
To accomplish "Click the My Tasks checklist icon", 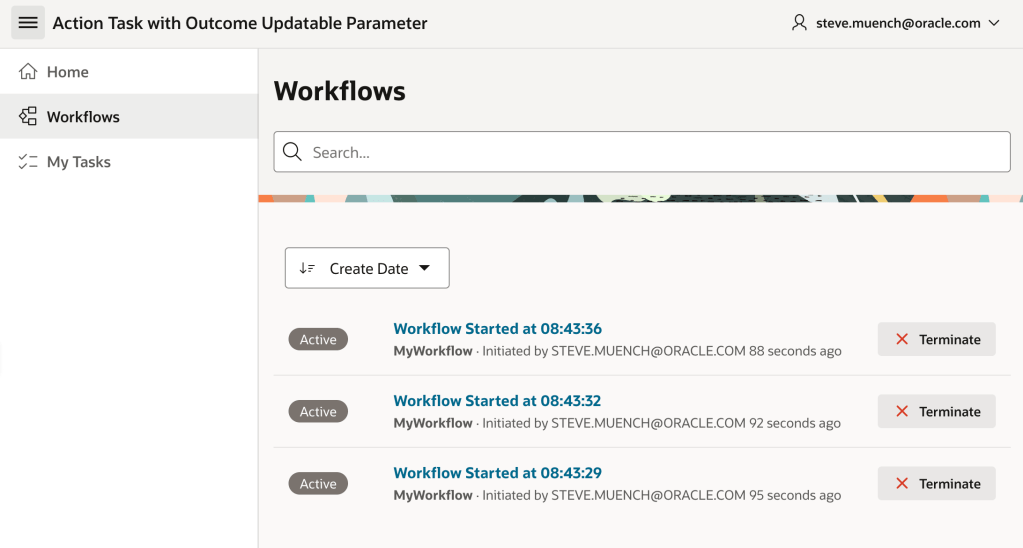I will tap(28, 162).
